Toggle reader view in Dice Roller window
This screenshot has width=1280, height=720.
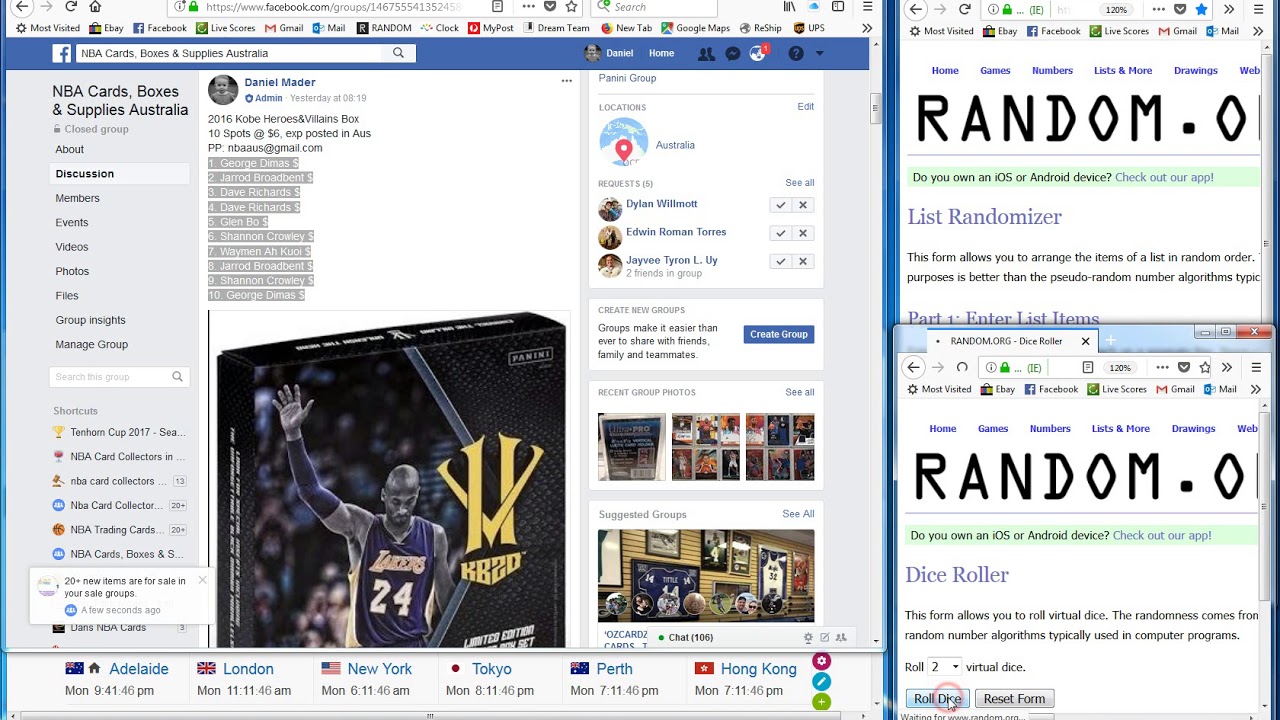(1087, 367)
